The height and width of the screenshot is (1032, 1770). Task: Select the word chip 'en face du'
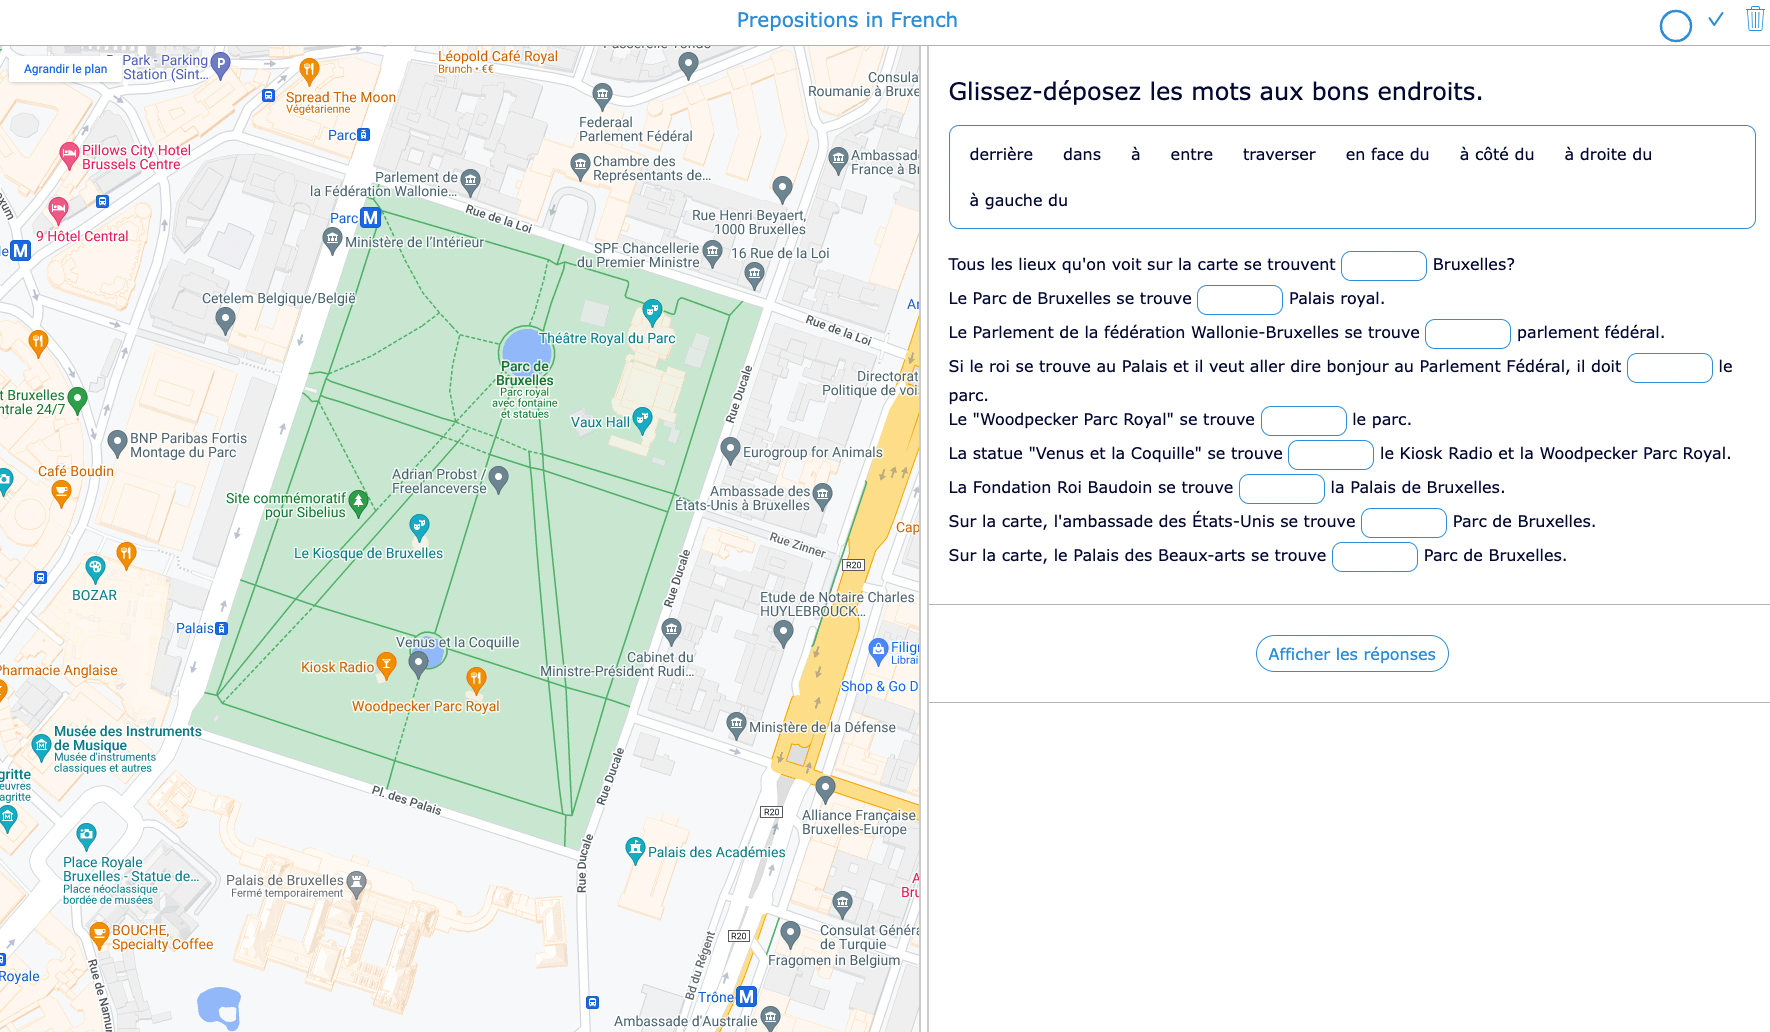[x=1387, y=154]
